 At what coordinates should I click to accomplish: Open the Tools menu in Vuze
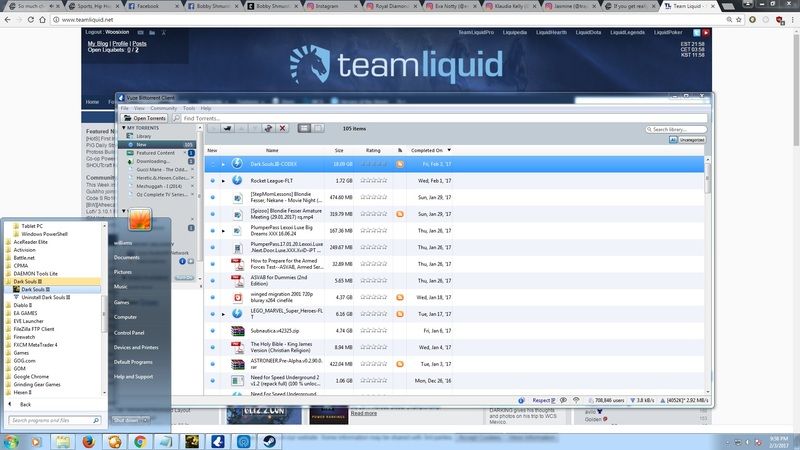(189, 108)
